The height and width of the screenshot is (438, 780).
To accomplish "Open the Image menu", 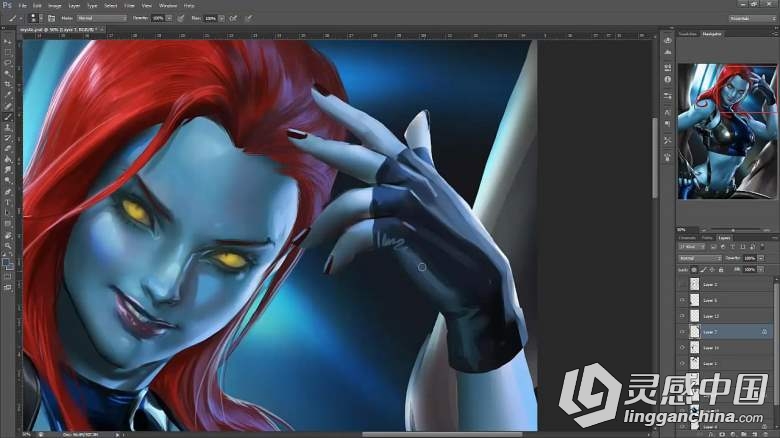I will coord(55,5).
